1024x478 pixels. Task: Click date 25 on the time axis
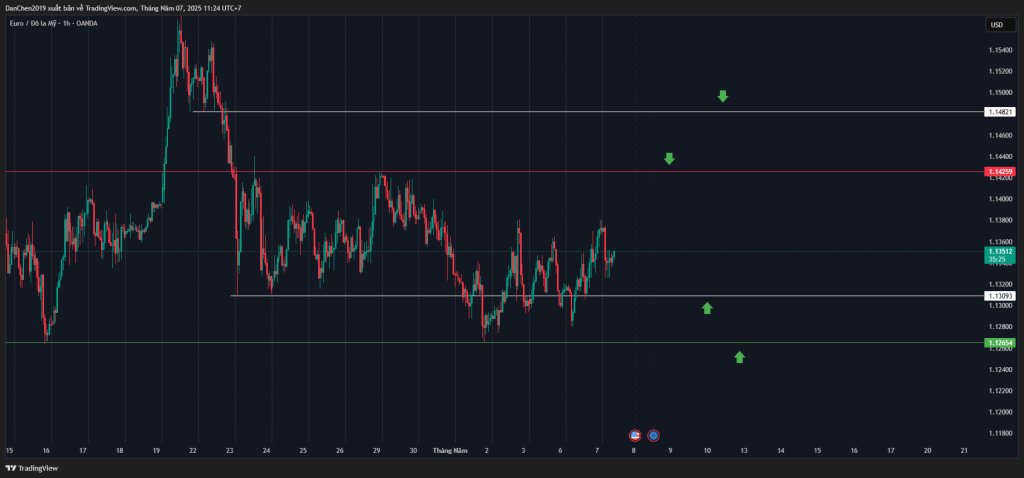pyautogui.click(x=304, y=451)
